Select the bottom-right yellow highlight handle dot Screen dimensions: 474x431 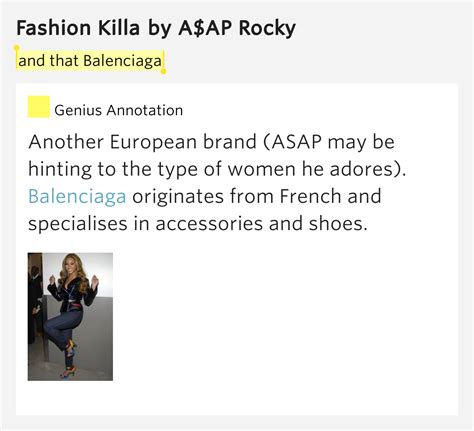point(163,71)
